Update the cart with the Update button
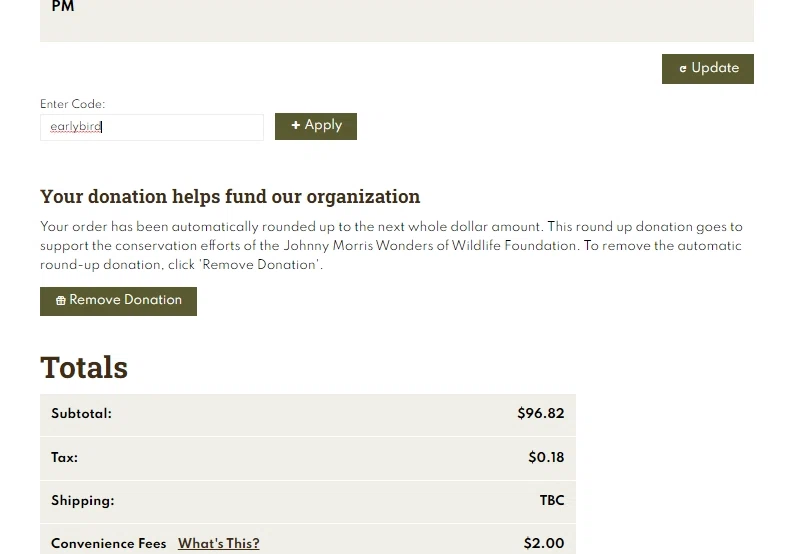The width and height of the screenshot is (794, 554). pyautogui.click(x=707, y=69)
